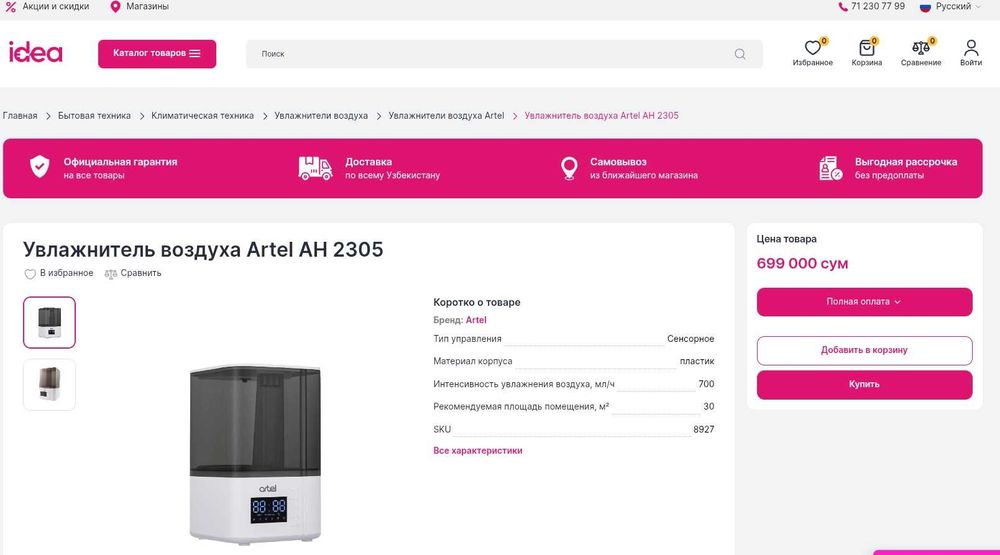Click the idea logo

point(36,52)
